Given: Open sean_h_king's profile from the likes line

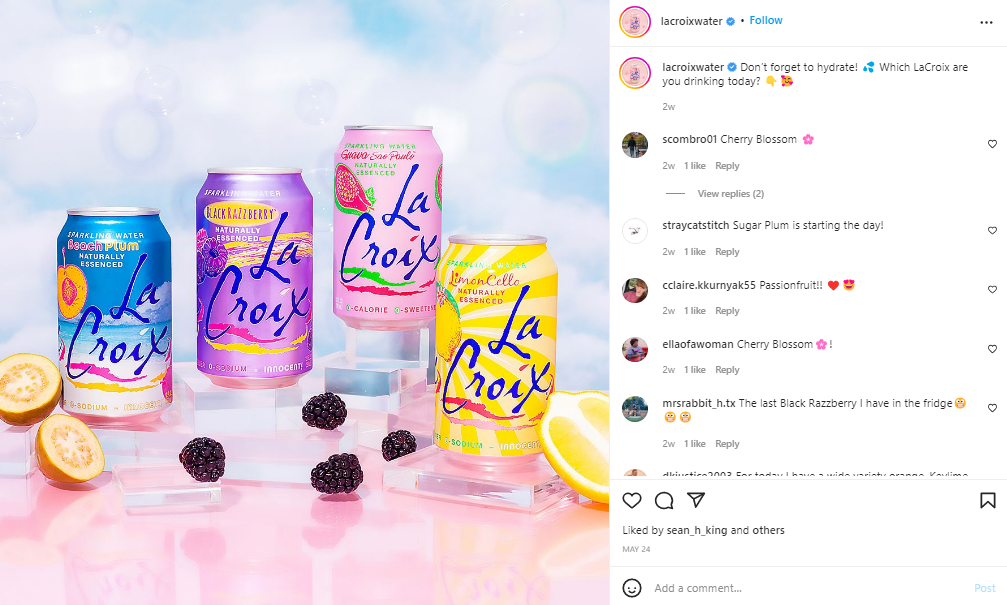Looking at the screenshot, I should [x=697, y=530].
